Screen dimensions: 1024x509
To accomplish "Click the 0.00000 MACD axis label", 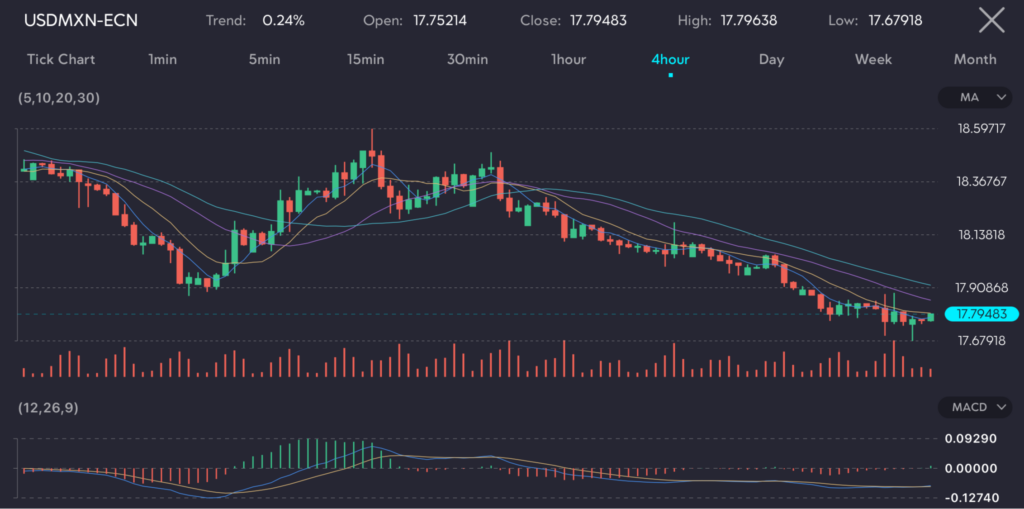I will pos(971,468).
